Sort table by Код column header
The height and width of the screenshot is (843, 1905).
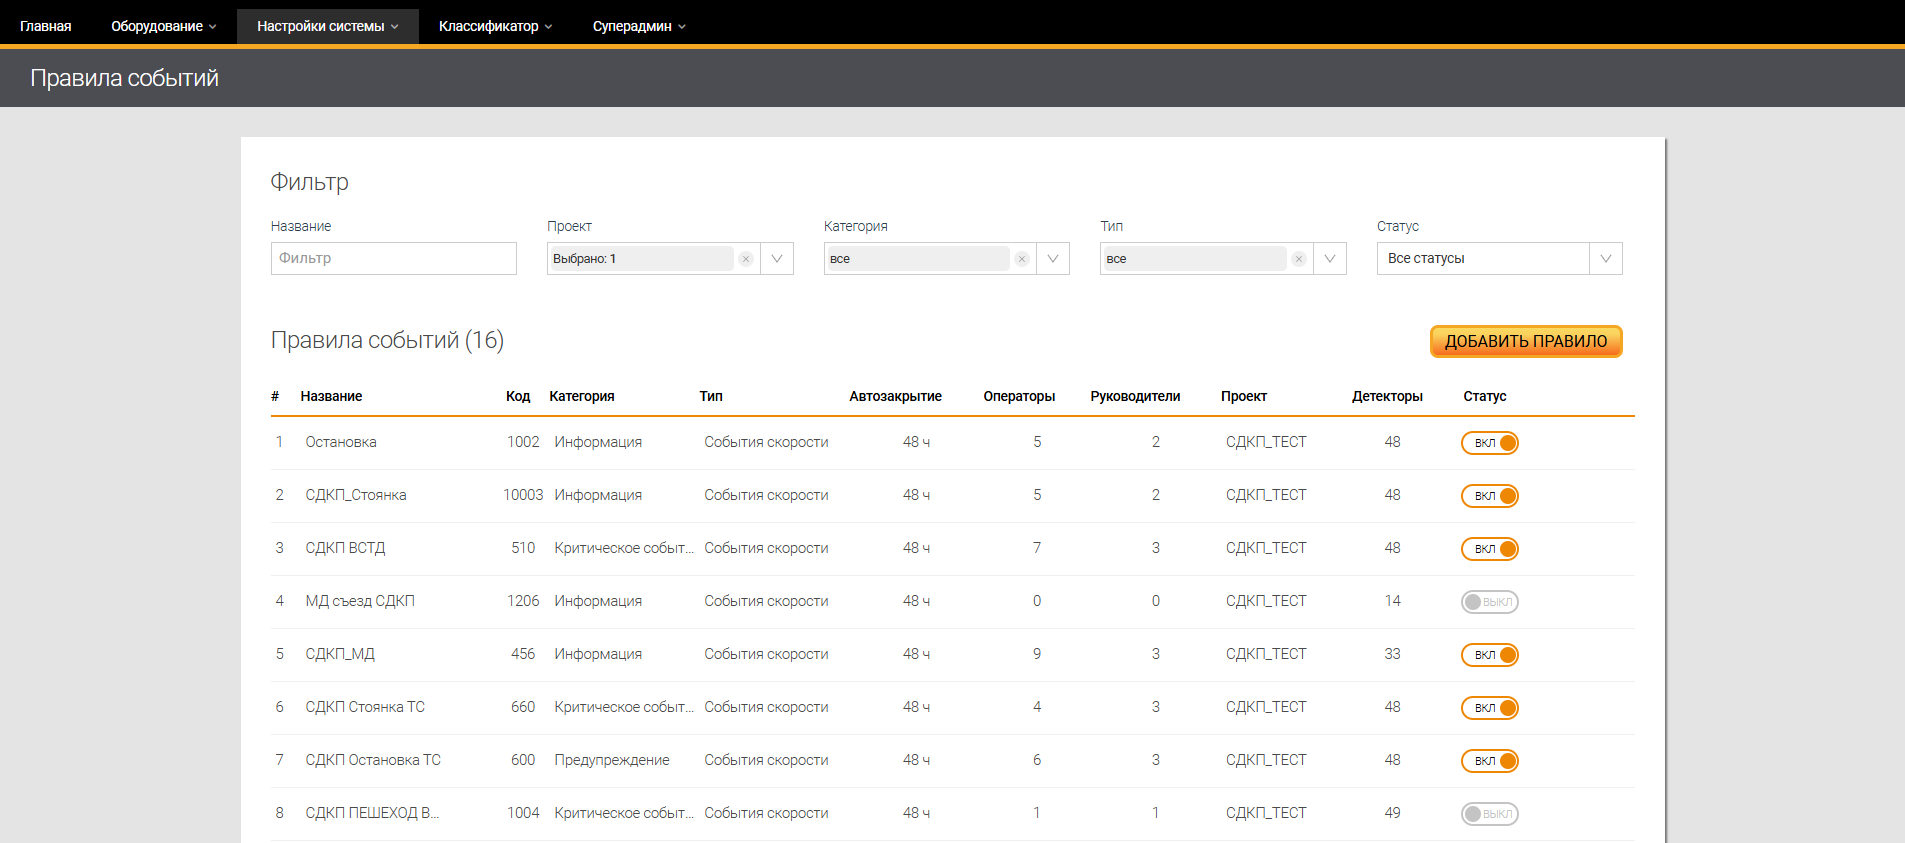(518, 396)
